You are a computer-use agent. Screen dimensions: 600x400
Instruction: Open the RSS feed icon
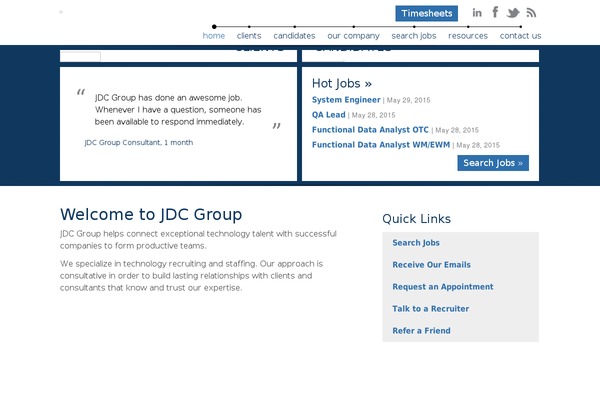531,13
